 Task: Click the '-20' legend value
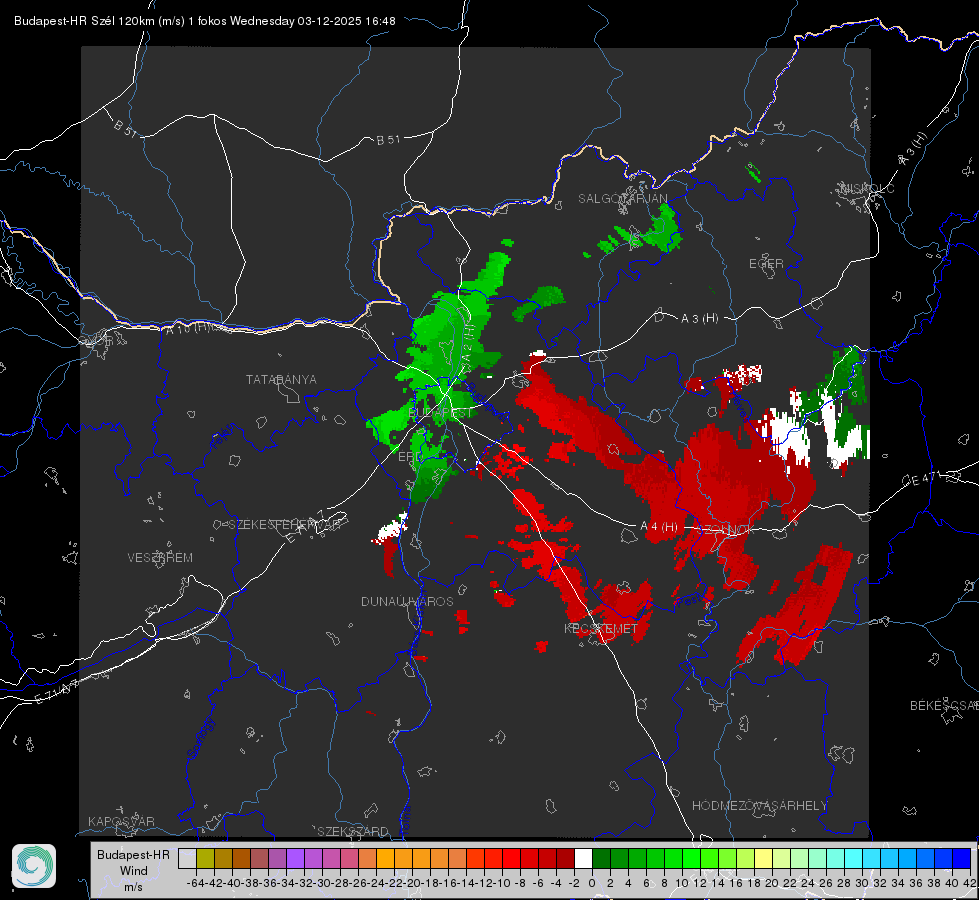411,883
